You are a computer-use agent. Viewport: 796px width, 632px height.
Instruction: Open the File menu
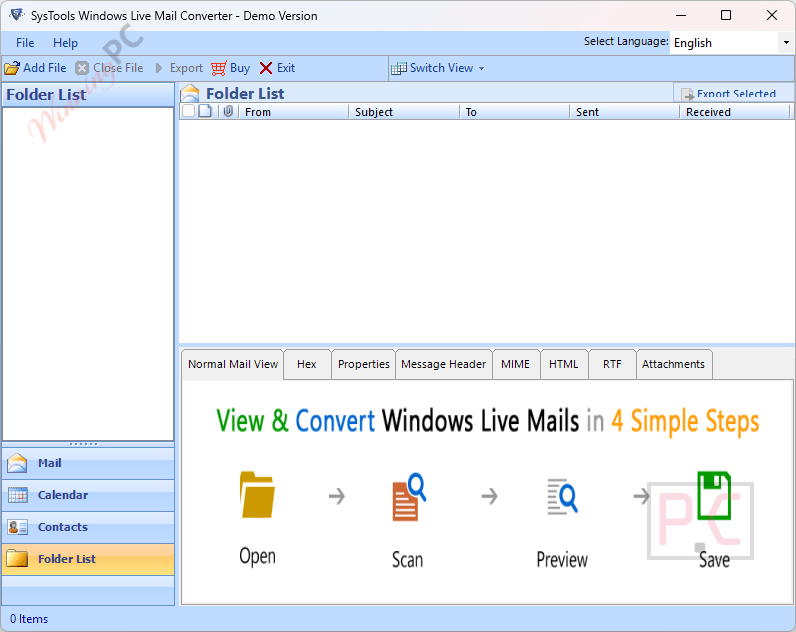click(25, 43)
